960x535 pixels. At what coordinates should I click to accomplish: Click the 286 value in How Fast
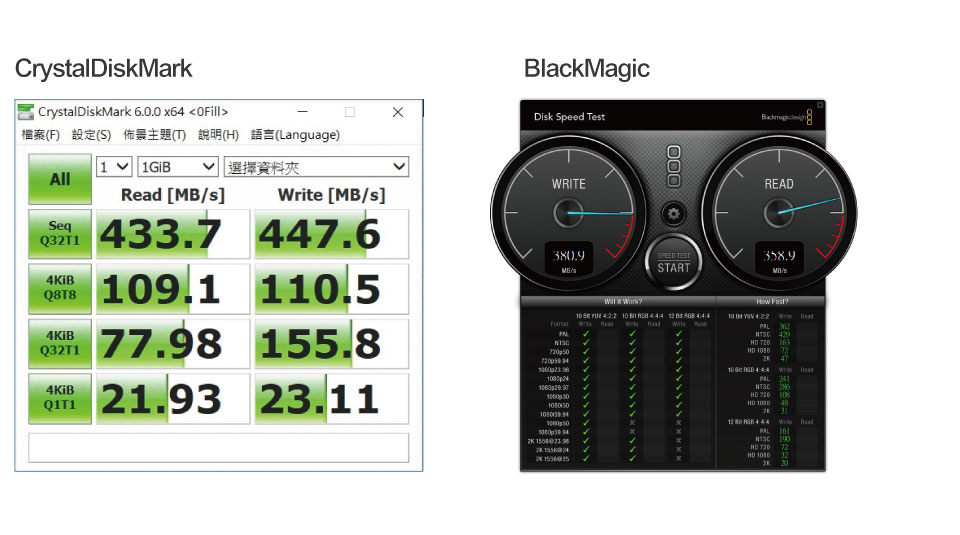tap(784, 387)
